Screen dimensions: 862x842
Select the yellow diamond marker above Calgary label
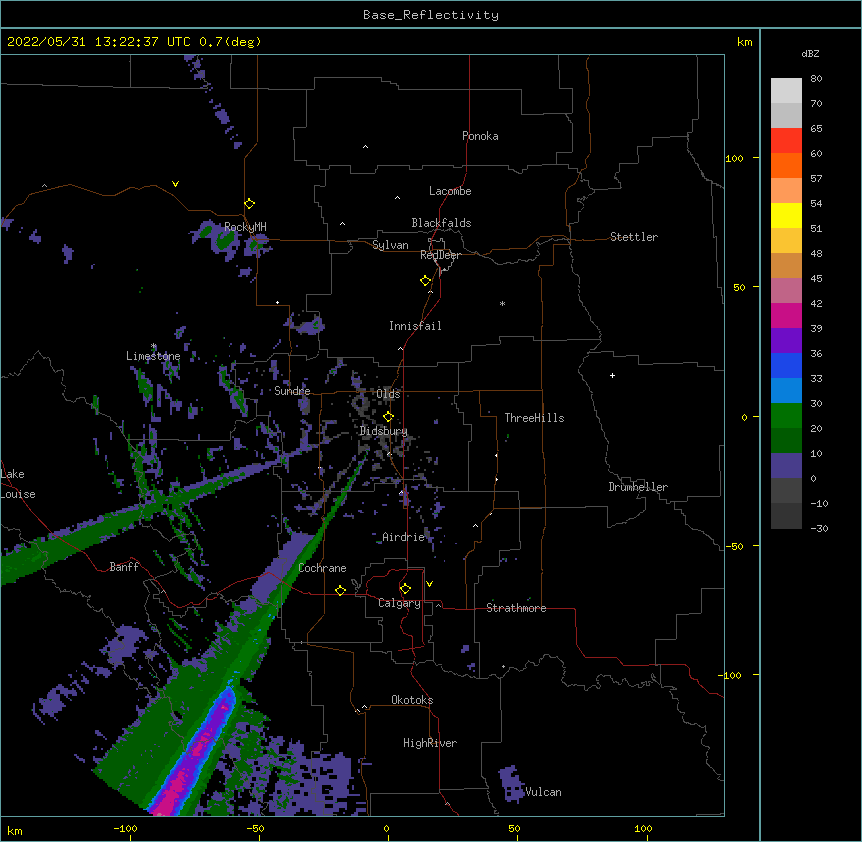[405, 589]
